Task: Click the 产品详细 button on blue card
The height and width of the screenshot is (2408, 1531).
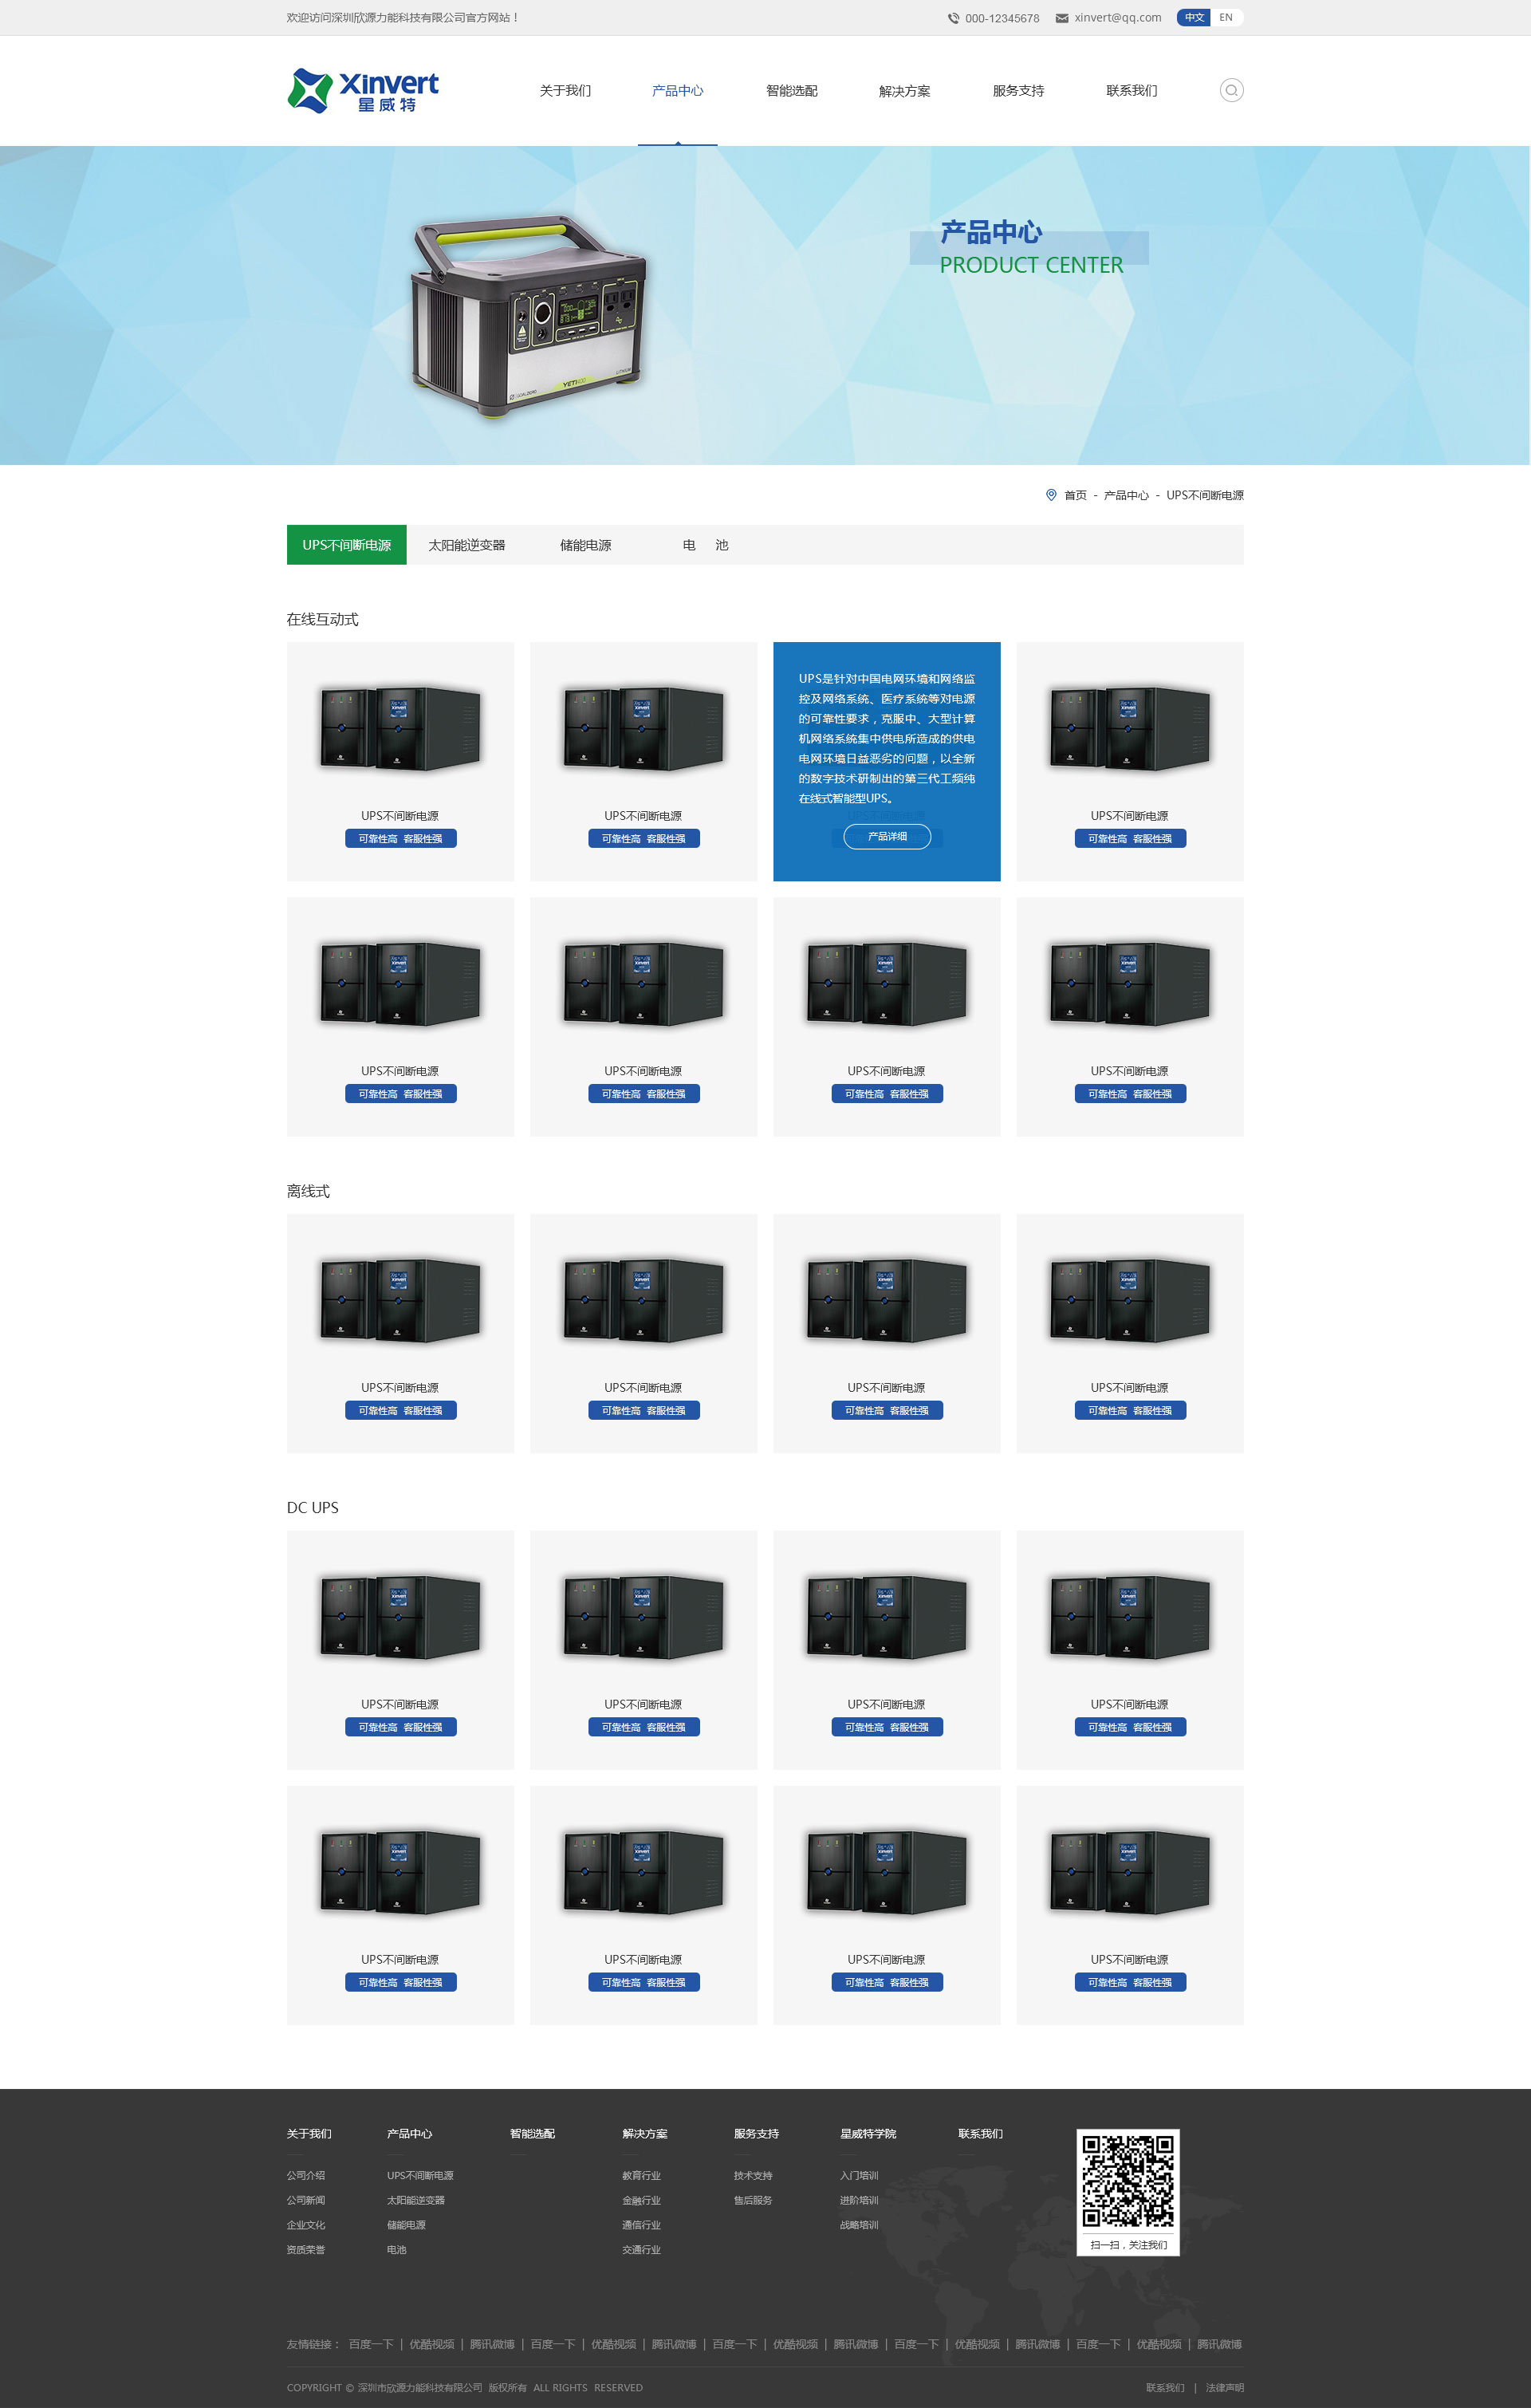Action: (886, 837)
